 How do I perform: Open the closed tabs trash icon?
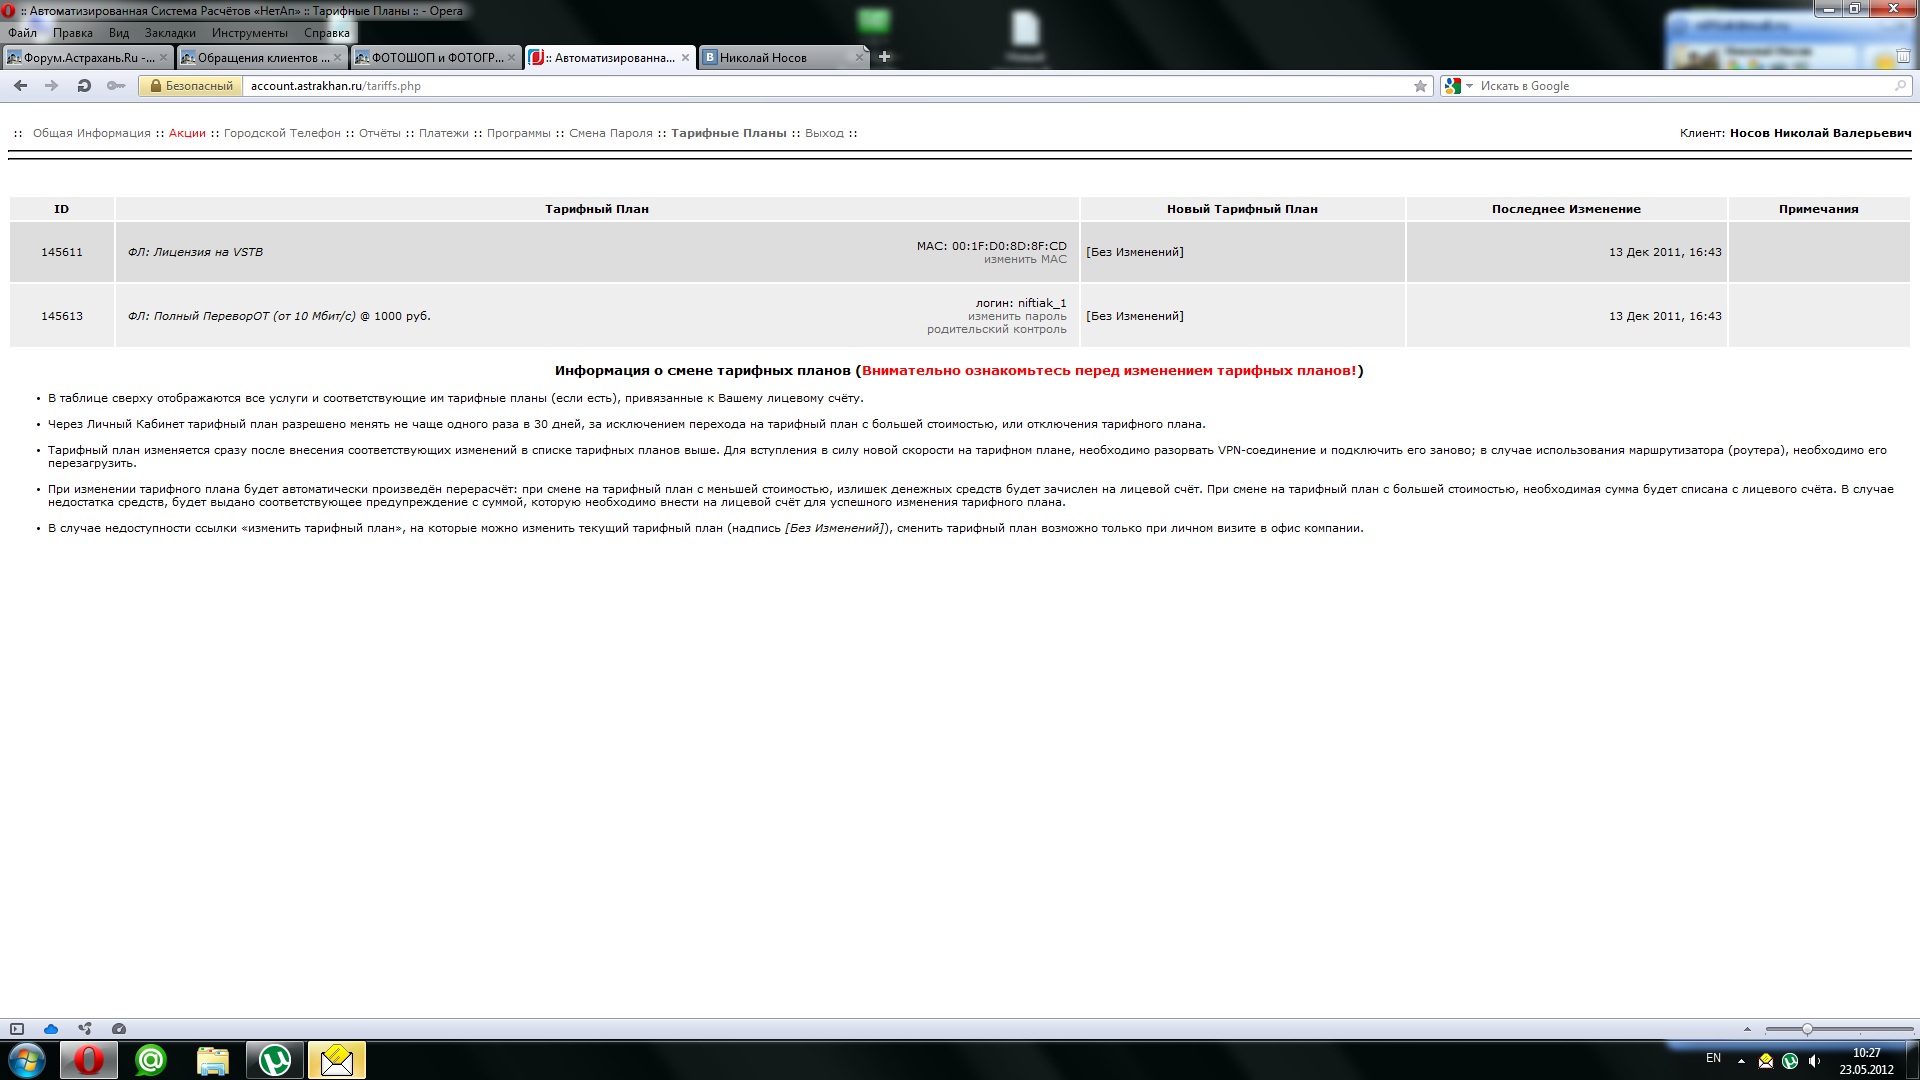[1903, 57]
